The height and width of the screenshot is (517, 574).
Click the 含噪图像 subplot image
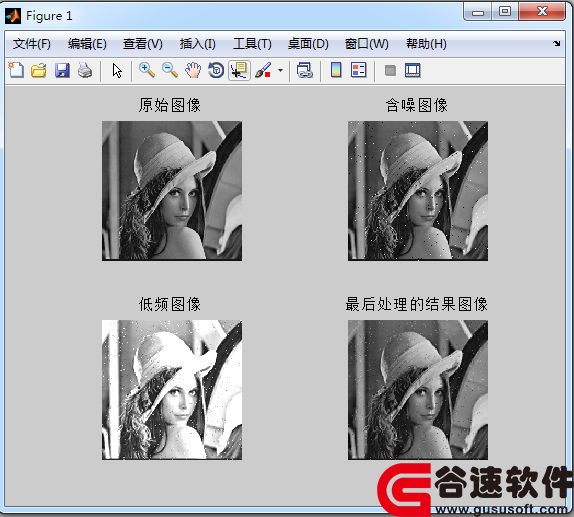tap(418, 191)
